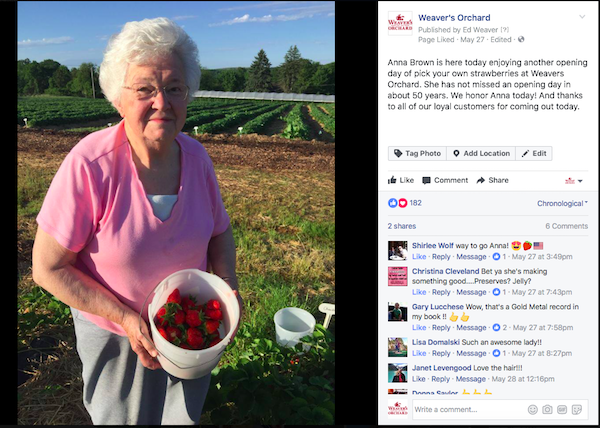Screen dimensions: 600x428
Task: Change comment sorting from Chronological
Action: tap(562, 203)
